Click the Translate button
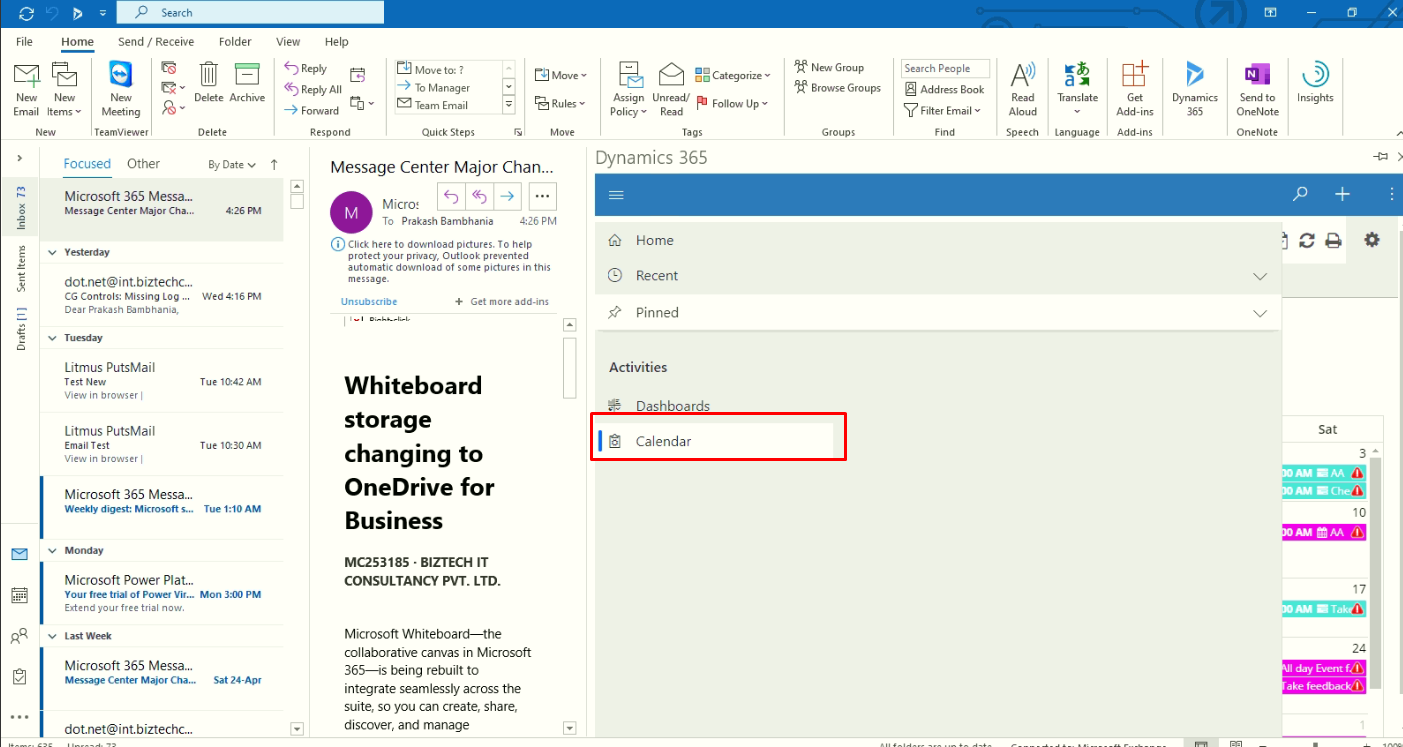 [x=1078, y=89]
